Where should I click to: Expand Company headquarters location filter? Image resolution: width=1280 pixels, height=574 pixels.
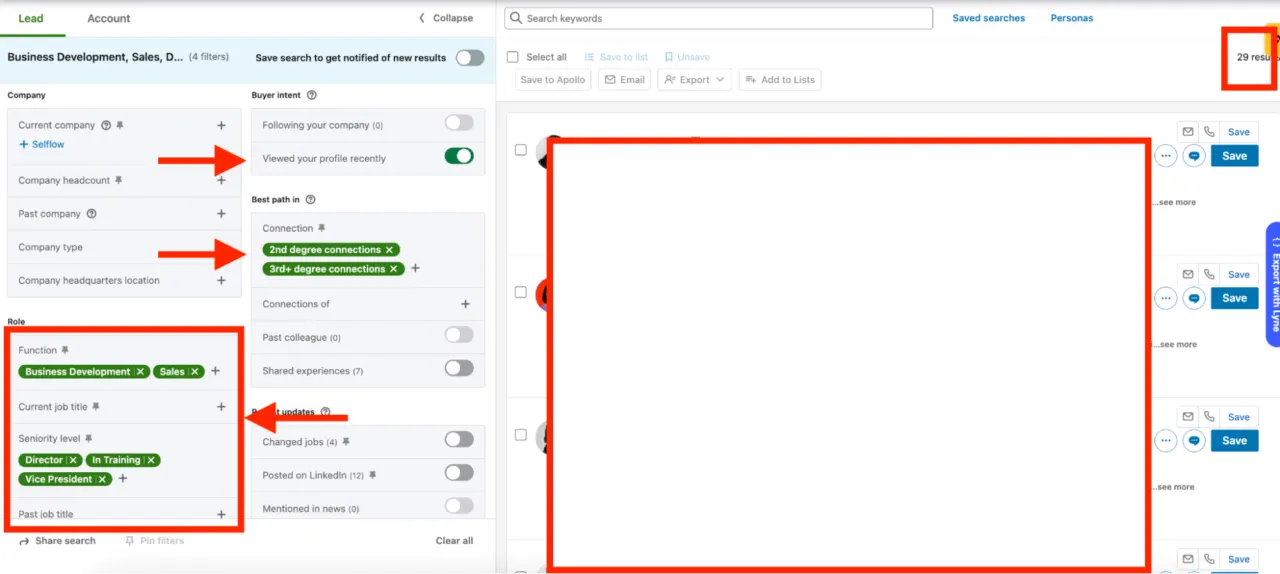[x=221, y=281]
